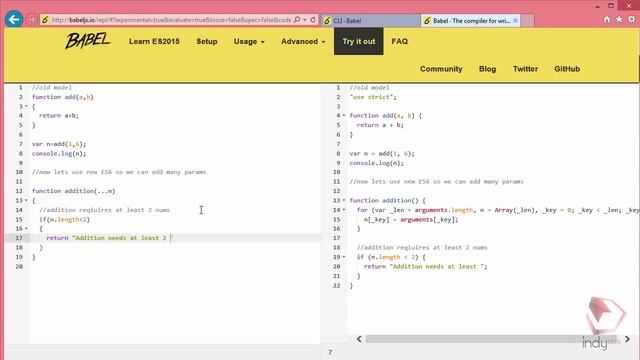
Task: Click the browser Home icon
Action: pos(607,20)
